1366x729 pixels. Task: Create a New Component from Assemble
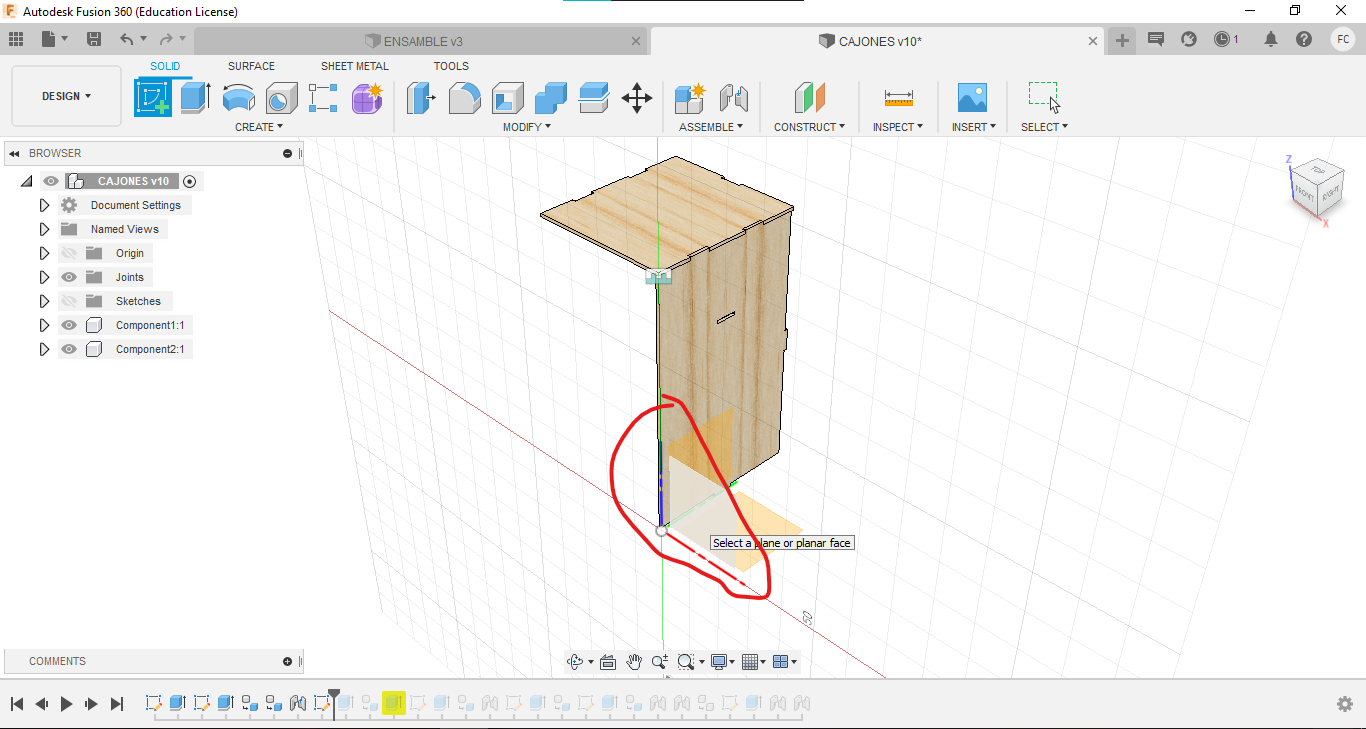click(x=690, y=98)
